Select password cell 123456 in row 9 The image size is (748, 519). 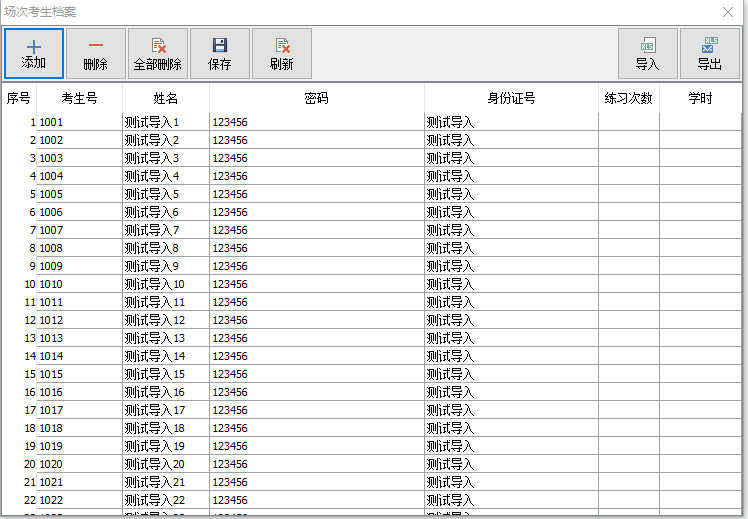[x=317, y=266]
